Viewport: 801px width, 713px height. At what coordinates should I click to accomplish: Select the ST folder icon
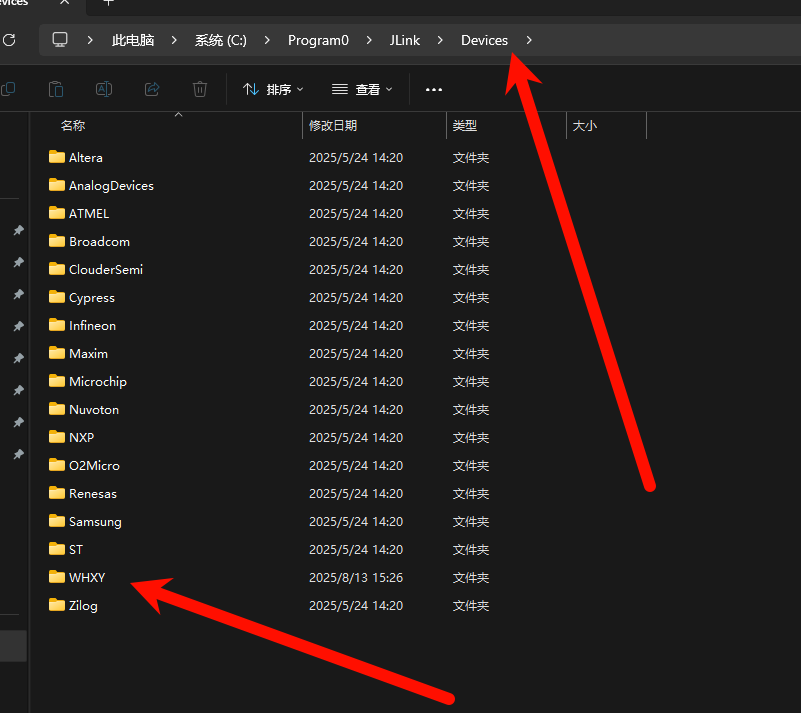pos(57,549)
